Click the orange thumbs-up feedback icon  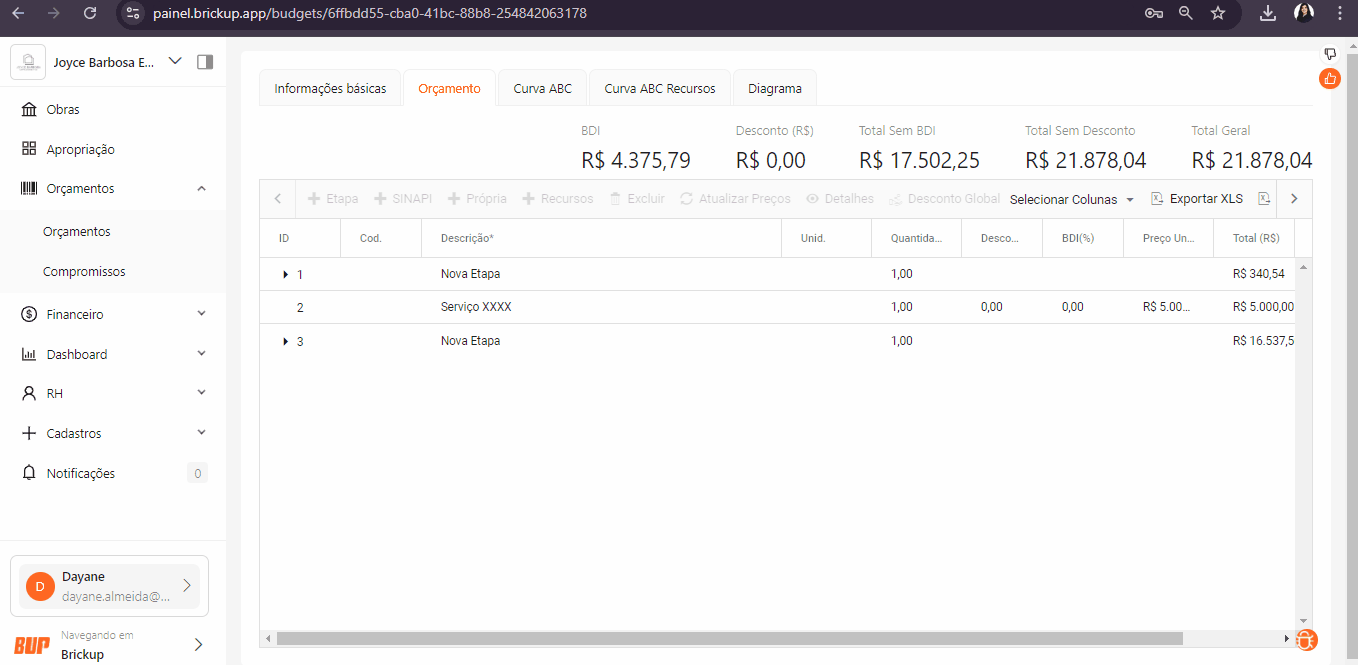1330,78
